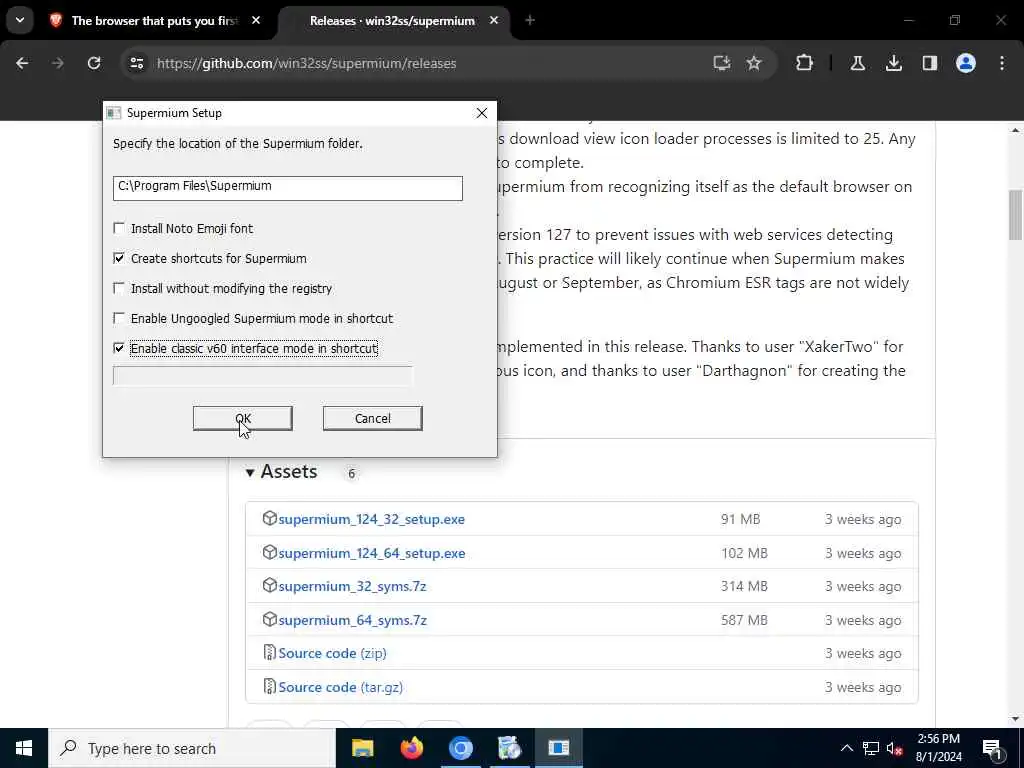1024x768 pixels.
Task: Enable Install Noto Emoji font checkbox
Action: pyautogui.click(x=119, y=228)
